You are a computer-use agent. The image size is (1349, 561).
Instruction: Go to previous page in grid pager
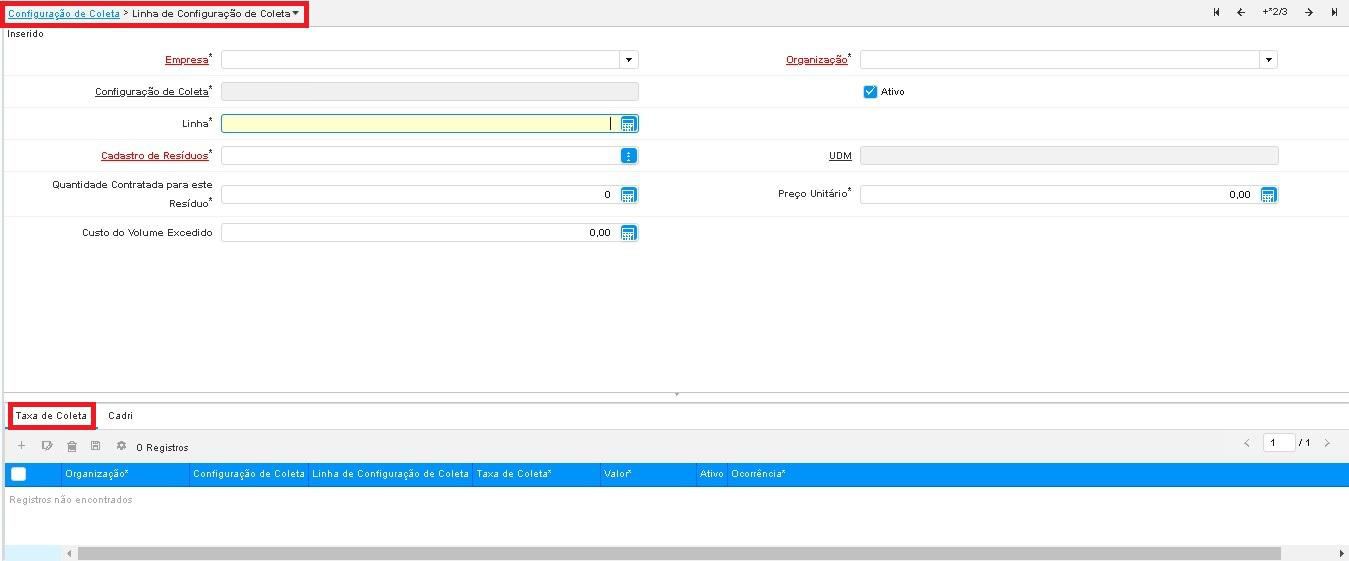pyautogui.click(x=1247, y=443)
